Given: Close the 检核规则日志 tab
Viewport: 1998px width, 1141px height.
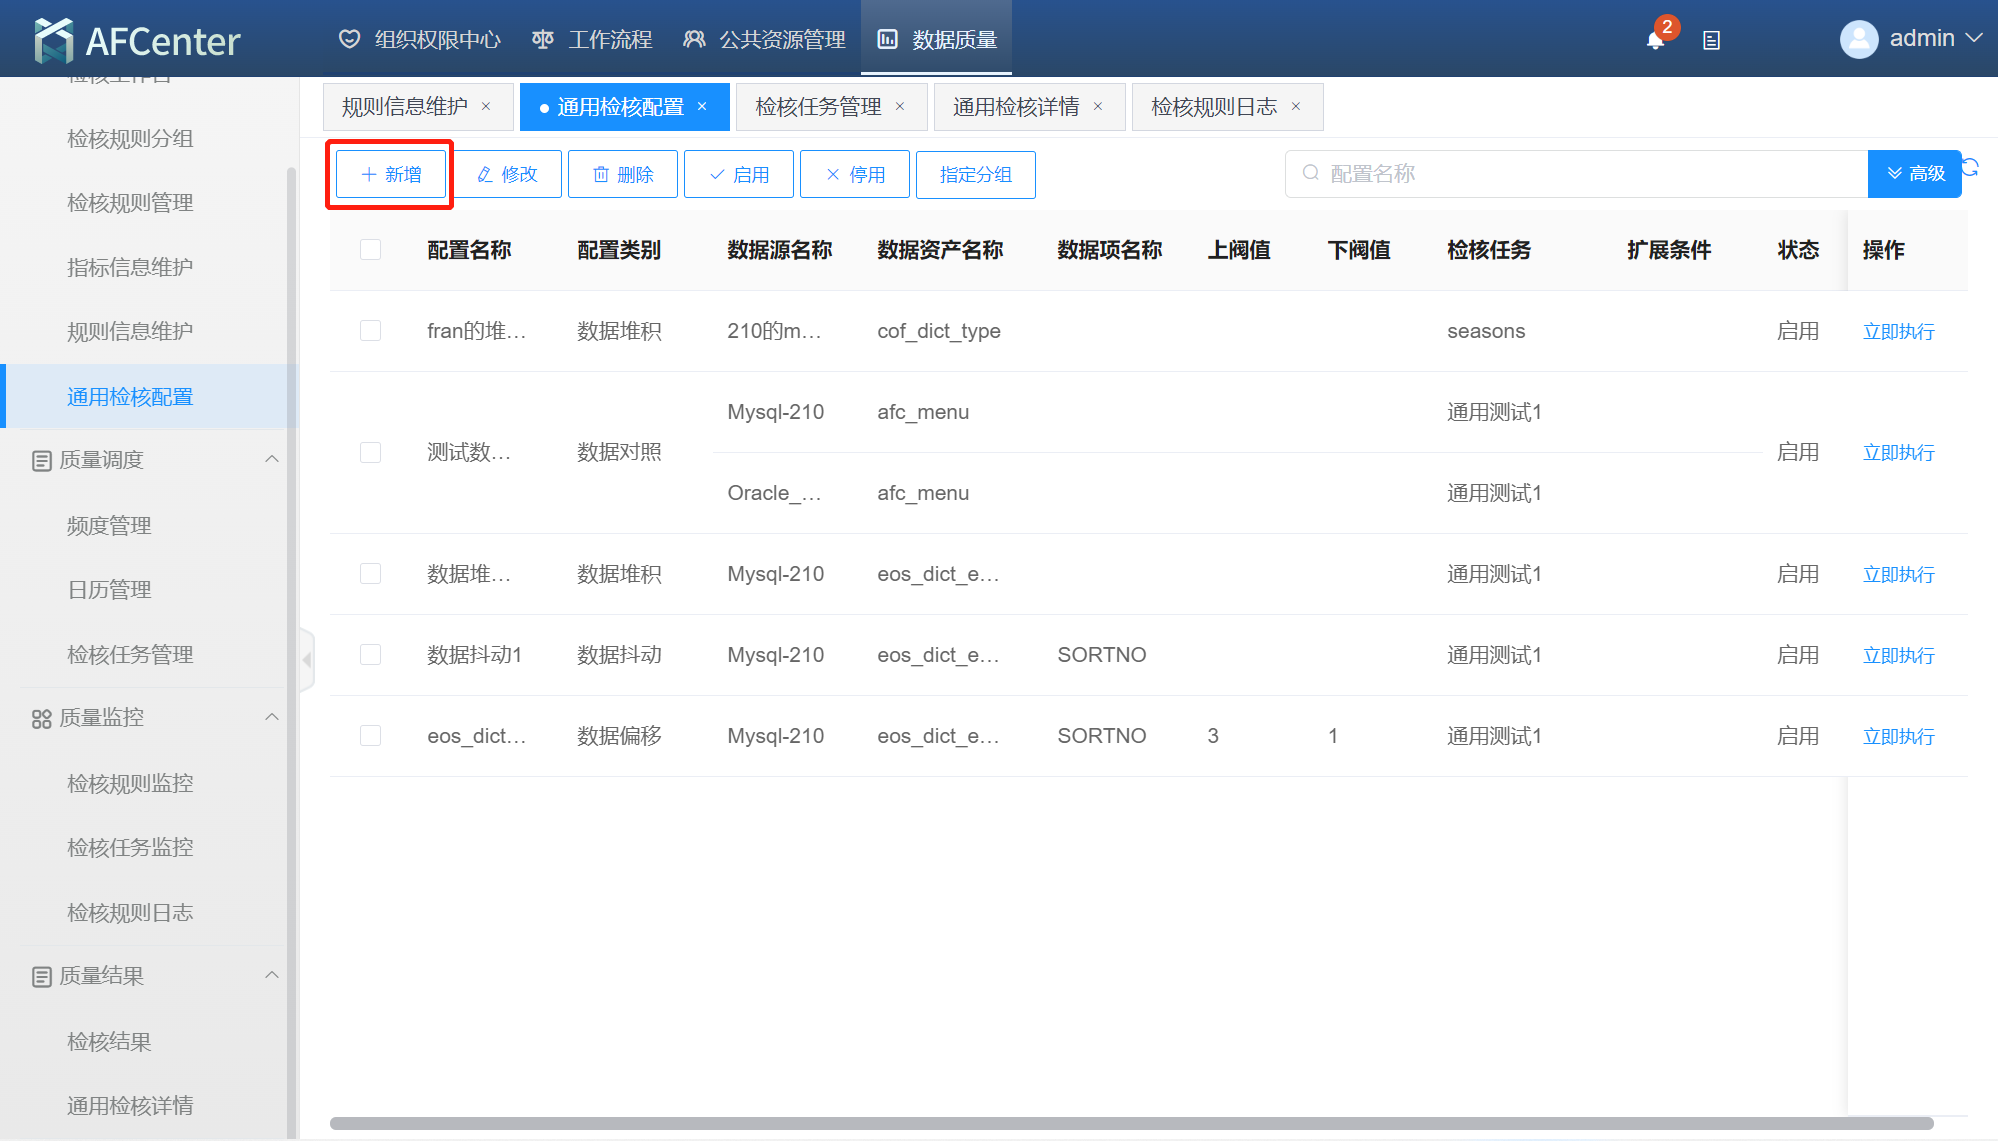Looking at the screenshot, I should pyautogui.click(x=1296, y=107).
